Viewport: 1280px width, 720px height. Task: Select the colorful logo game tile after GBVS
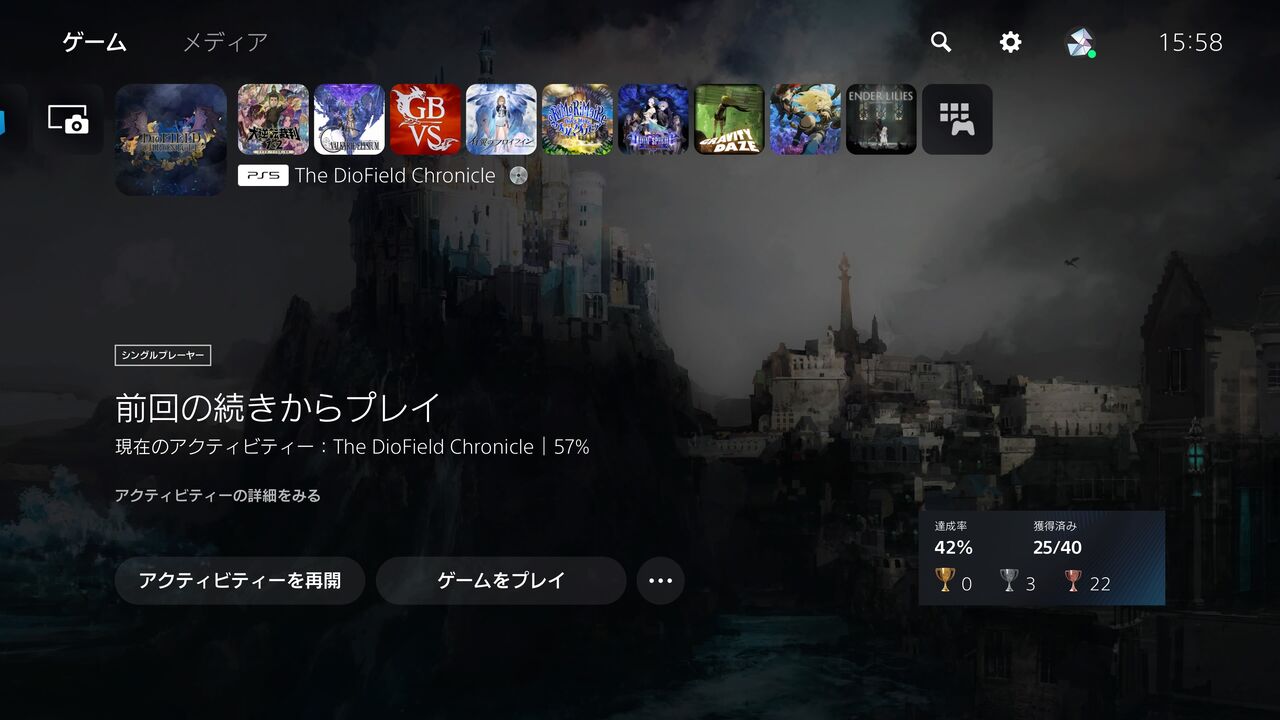click(577, 119)
